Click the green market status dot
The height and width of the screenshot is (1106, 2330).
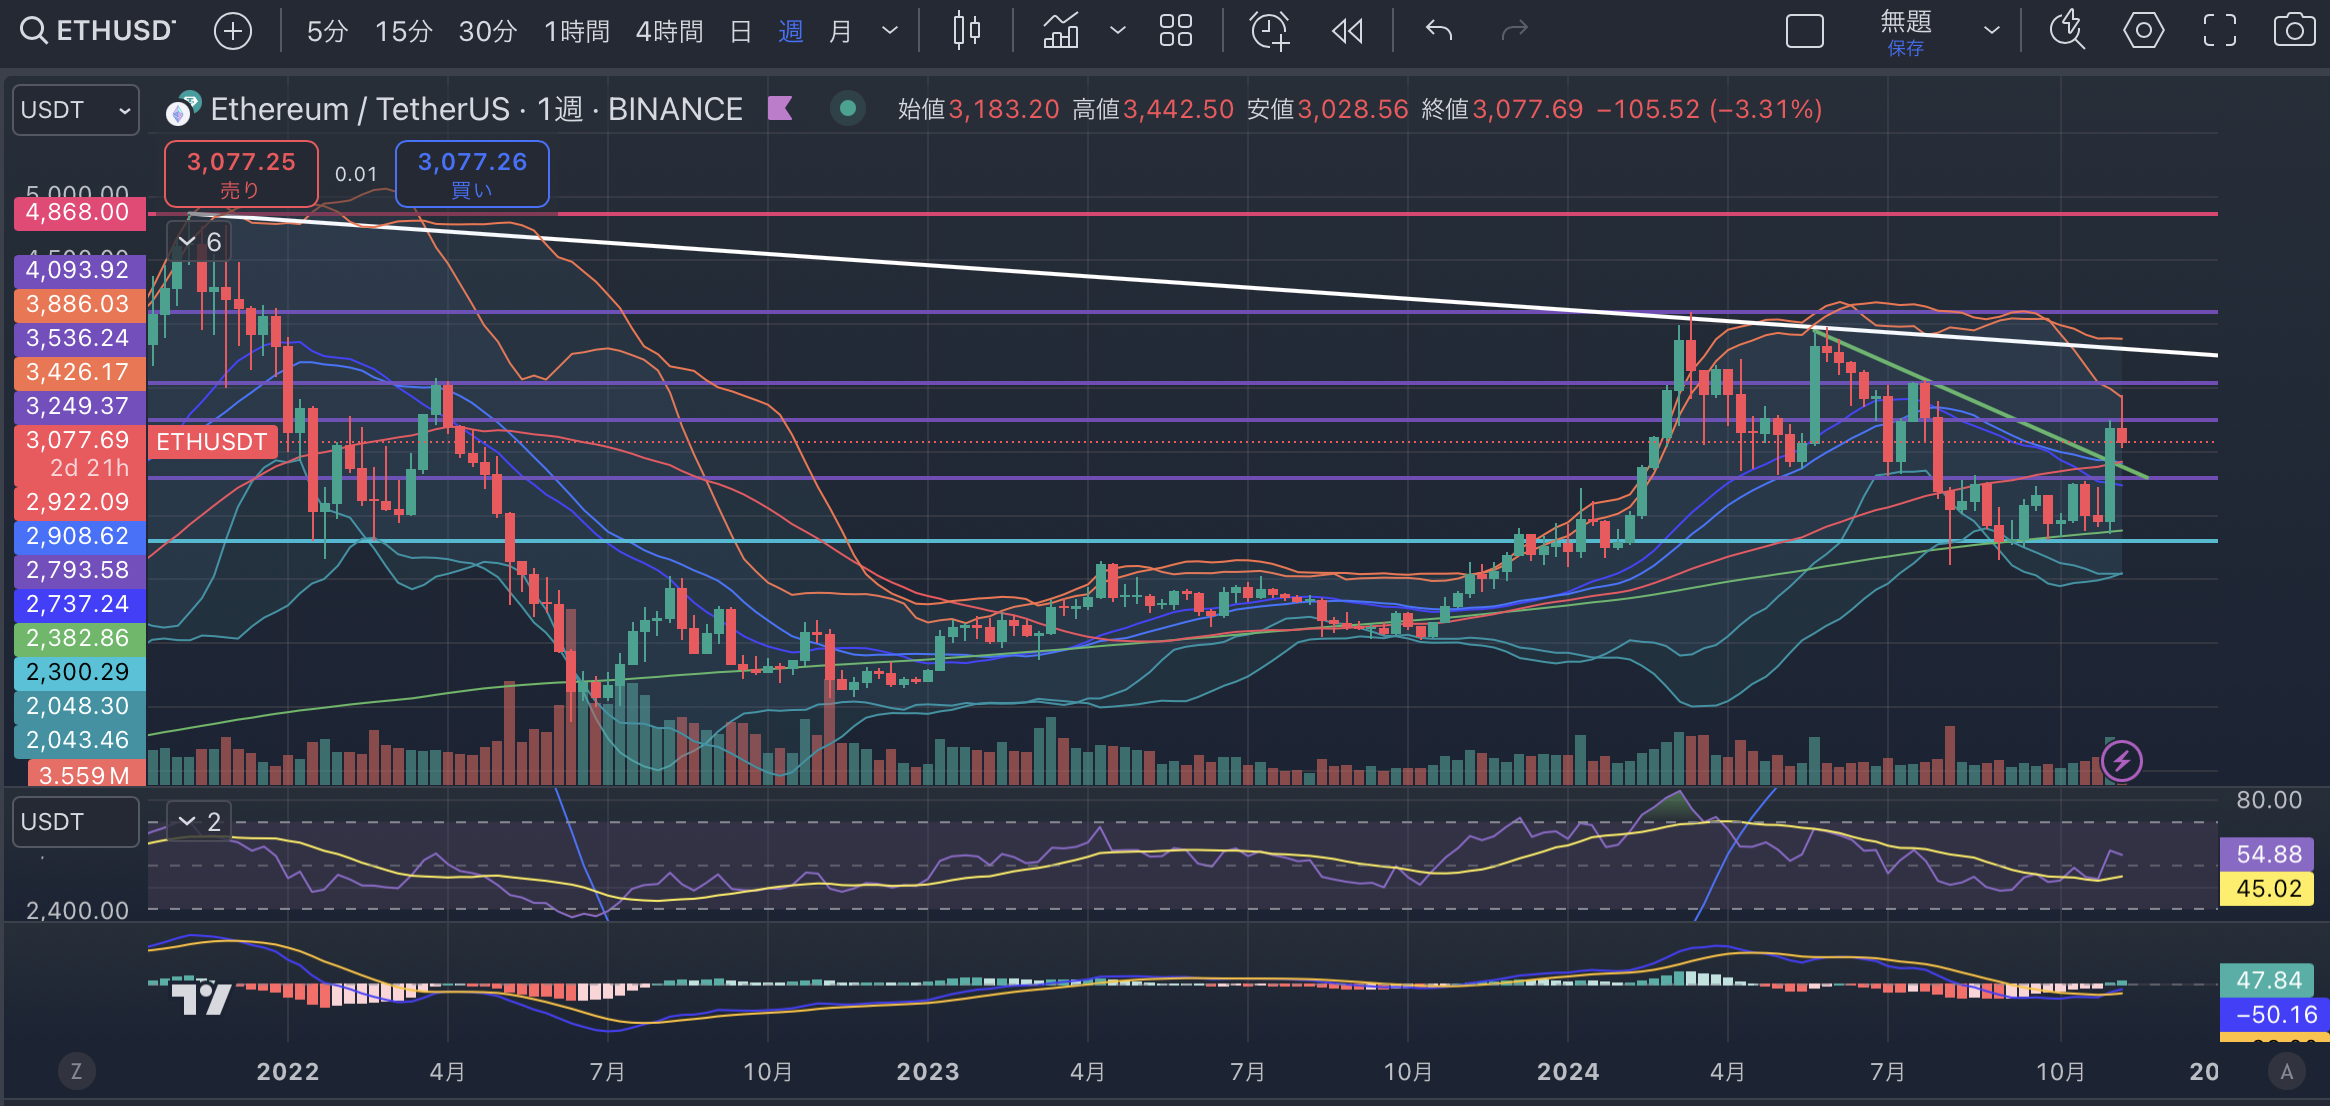pos(848,108)
